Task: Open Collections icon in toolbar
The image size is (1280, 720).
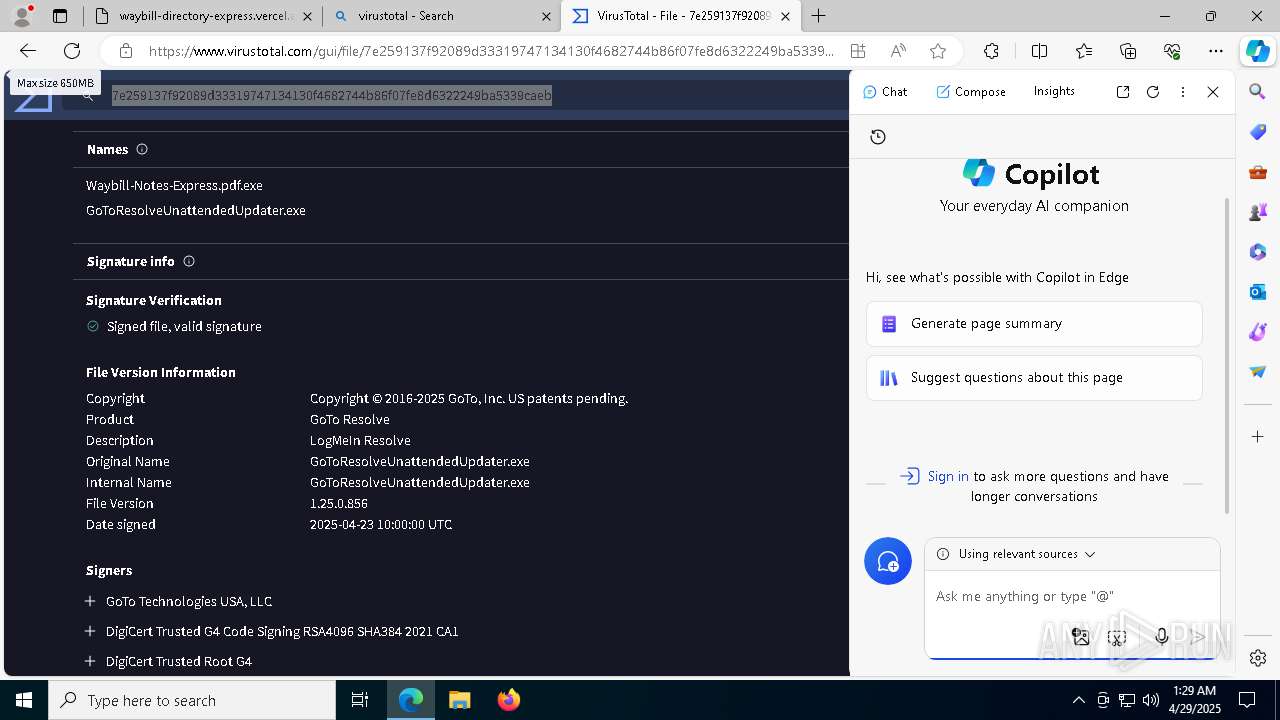Action: click(1128, 51)
